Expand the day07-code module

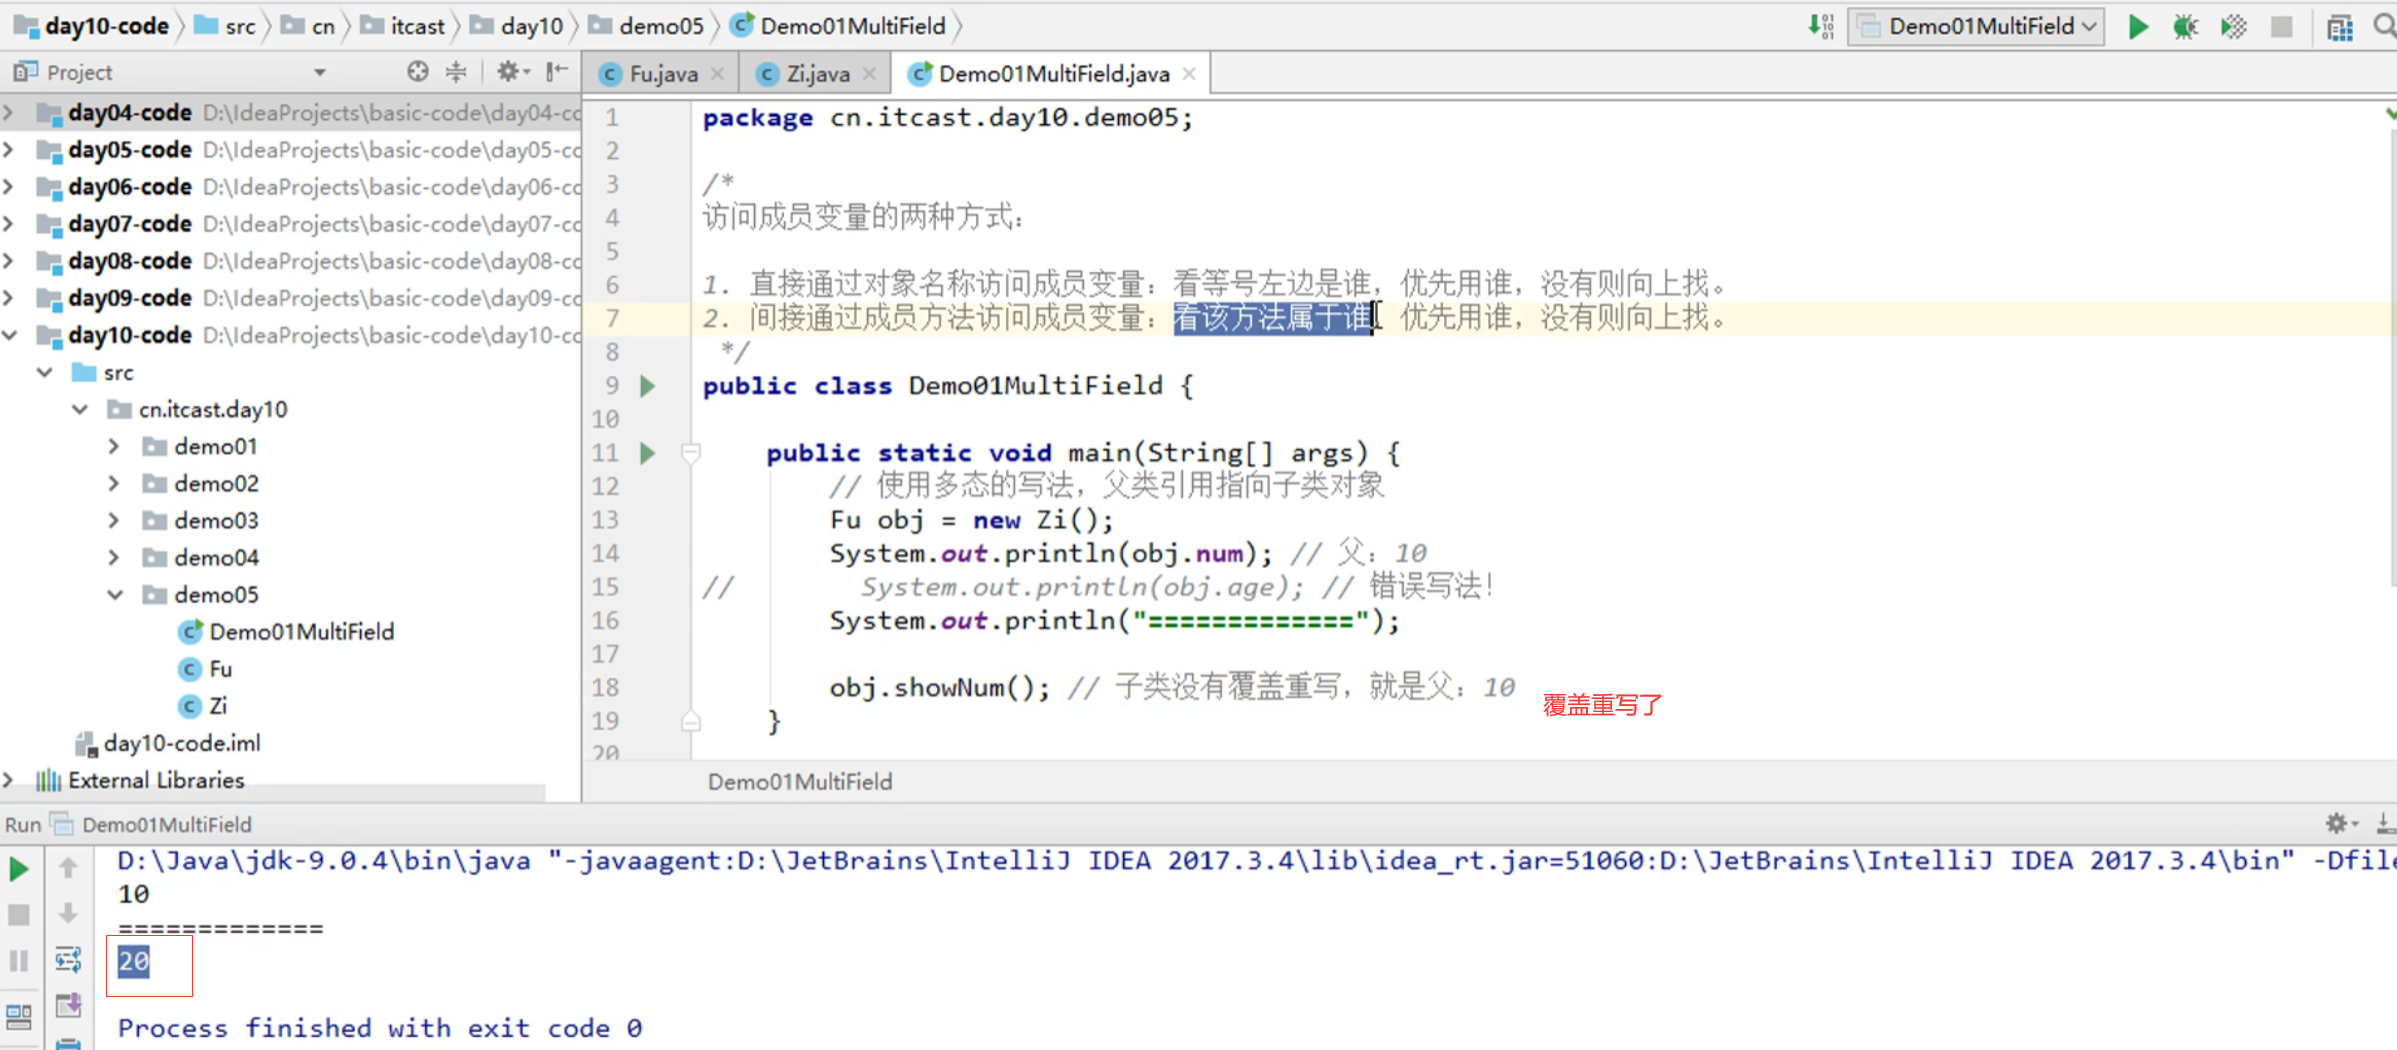(9, 223)
